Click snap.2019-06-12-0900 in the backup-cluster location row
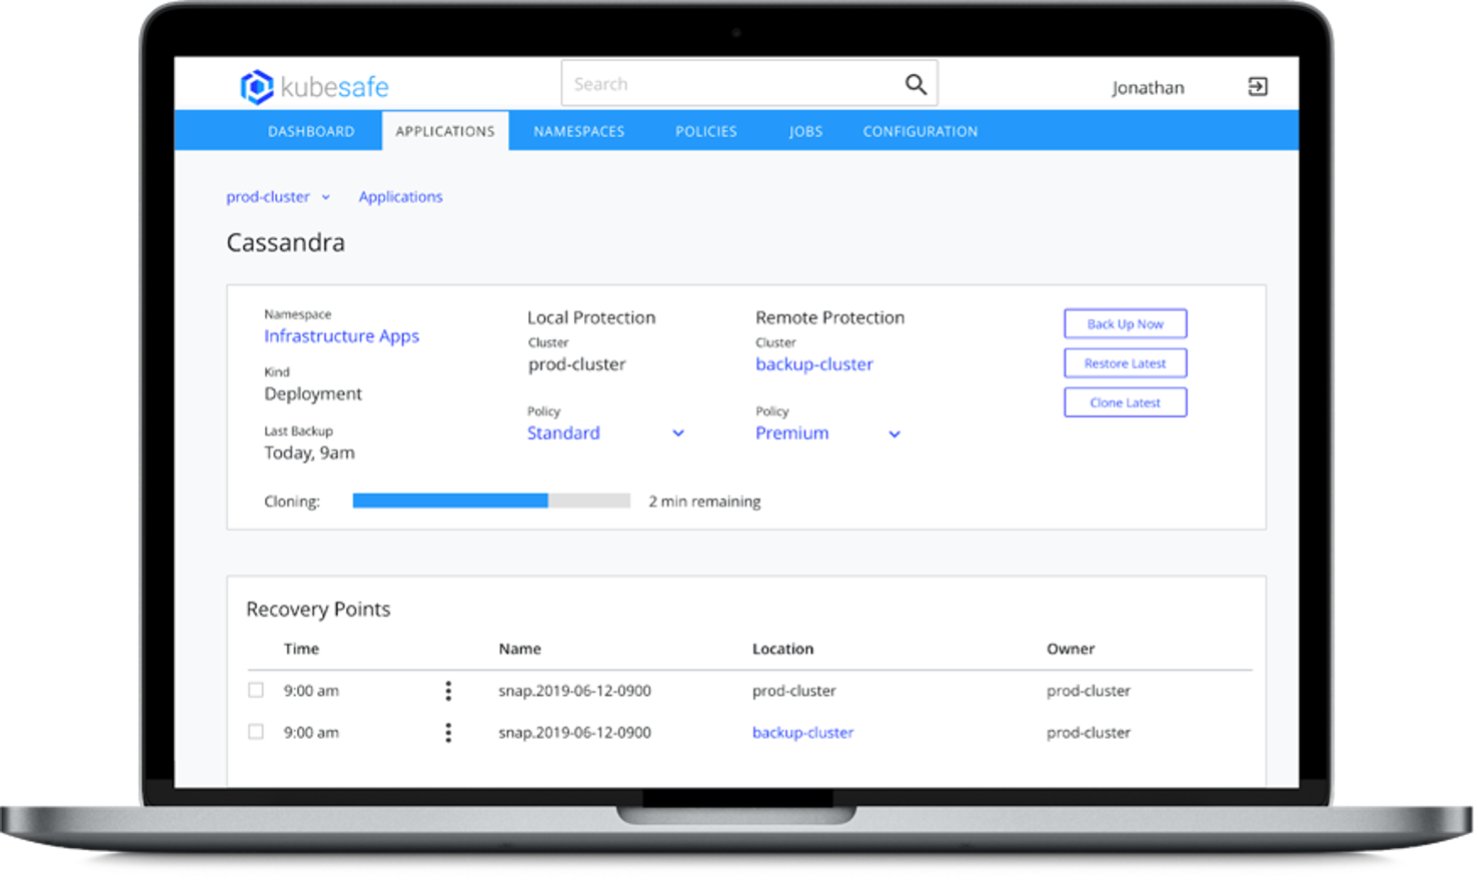Screen dimensions: 1478x880 (x=575, y=733)
